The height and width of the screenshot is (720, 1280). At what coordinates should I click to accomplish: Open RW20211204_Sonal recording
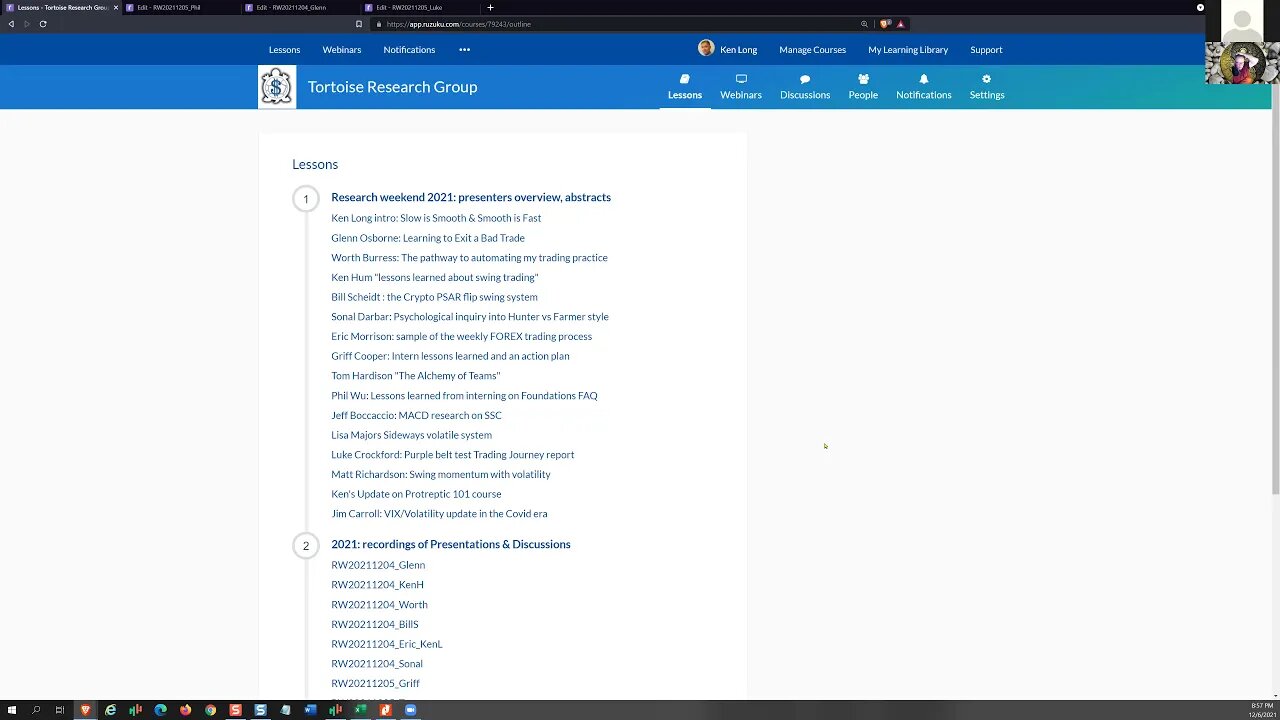[377, 664]
